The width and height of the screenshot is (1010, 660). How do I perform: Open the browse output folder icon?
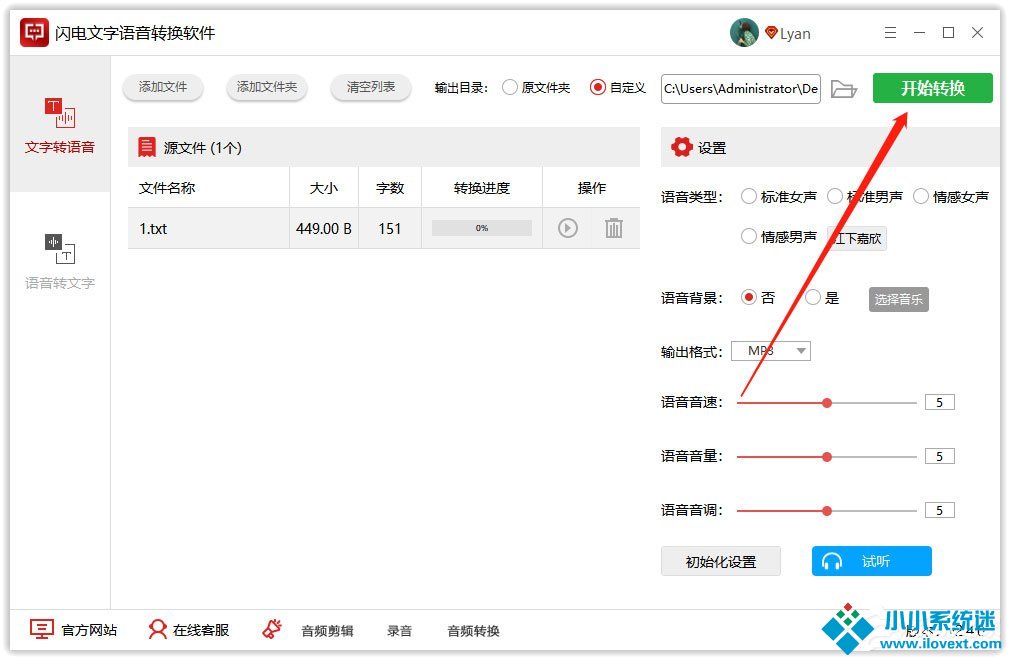843,89
